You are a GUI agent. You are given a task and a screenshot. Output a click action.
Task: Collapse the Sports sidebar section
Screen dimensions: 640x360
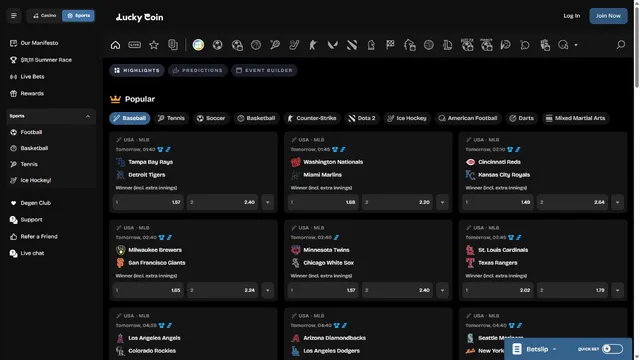click(88, 116)
